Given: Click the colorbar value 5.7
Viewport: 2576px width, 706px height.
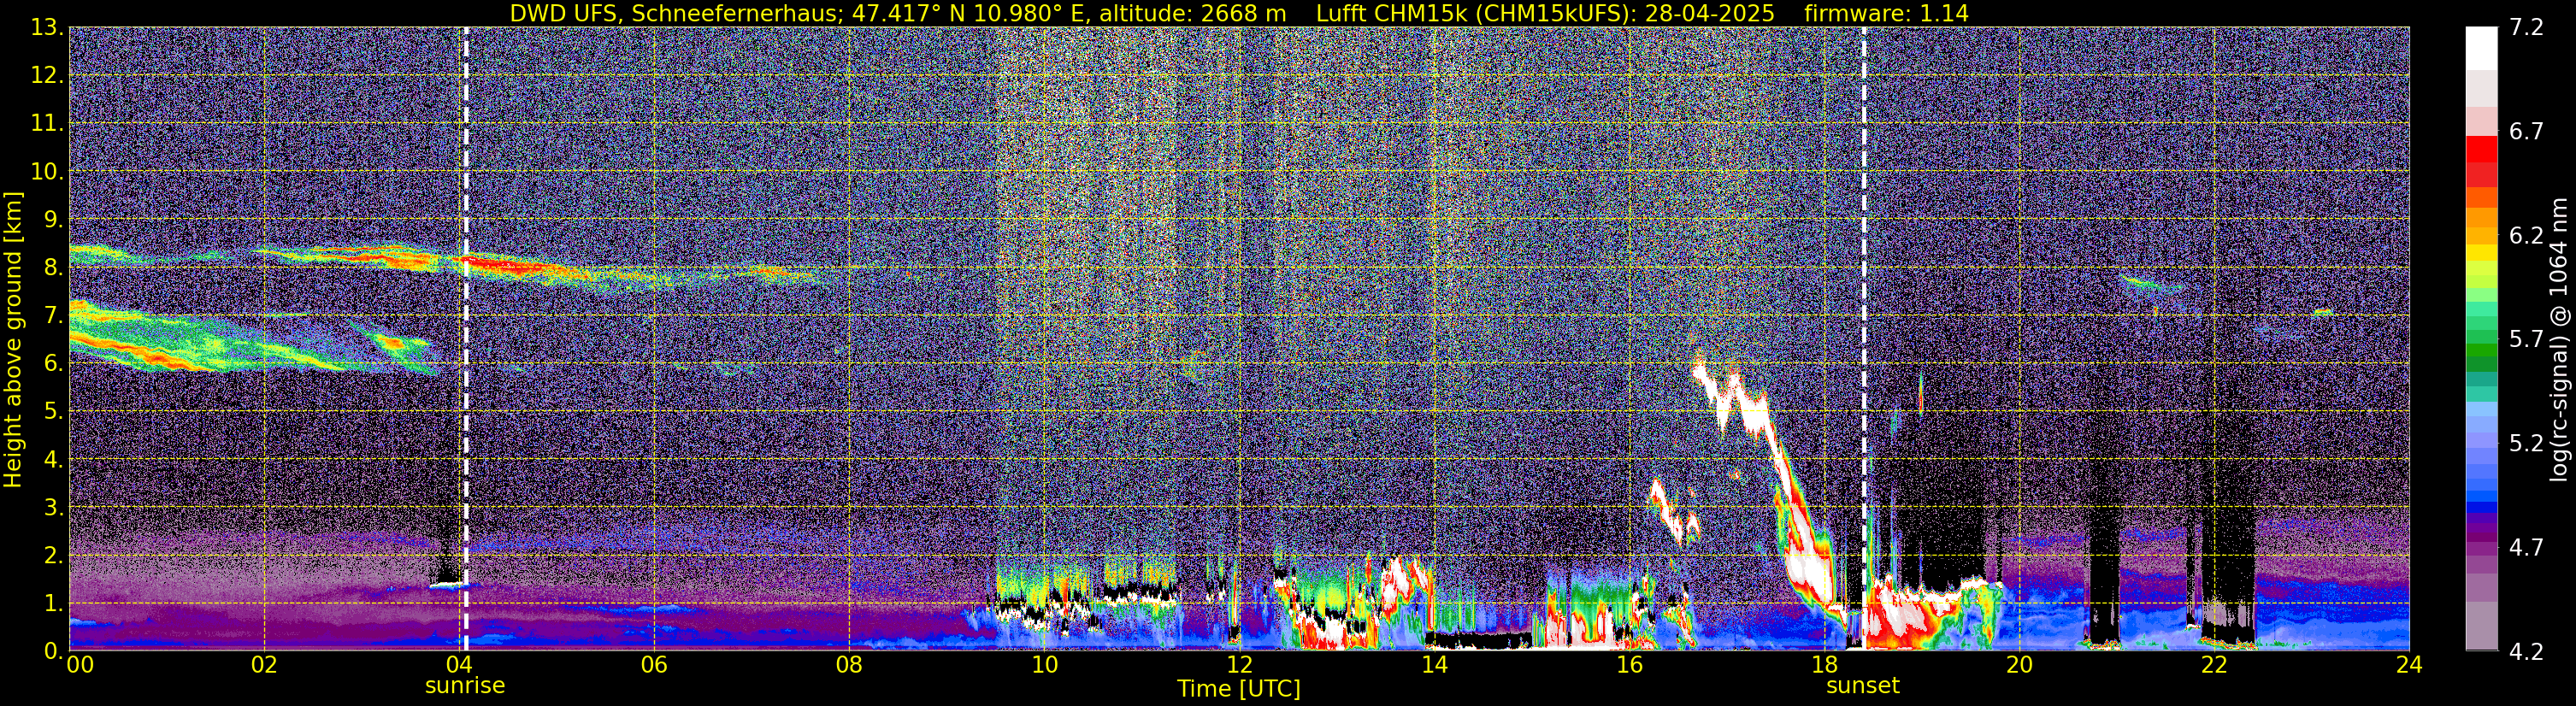Looking at the screenshot, I should point(2525,339).
